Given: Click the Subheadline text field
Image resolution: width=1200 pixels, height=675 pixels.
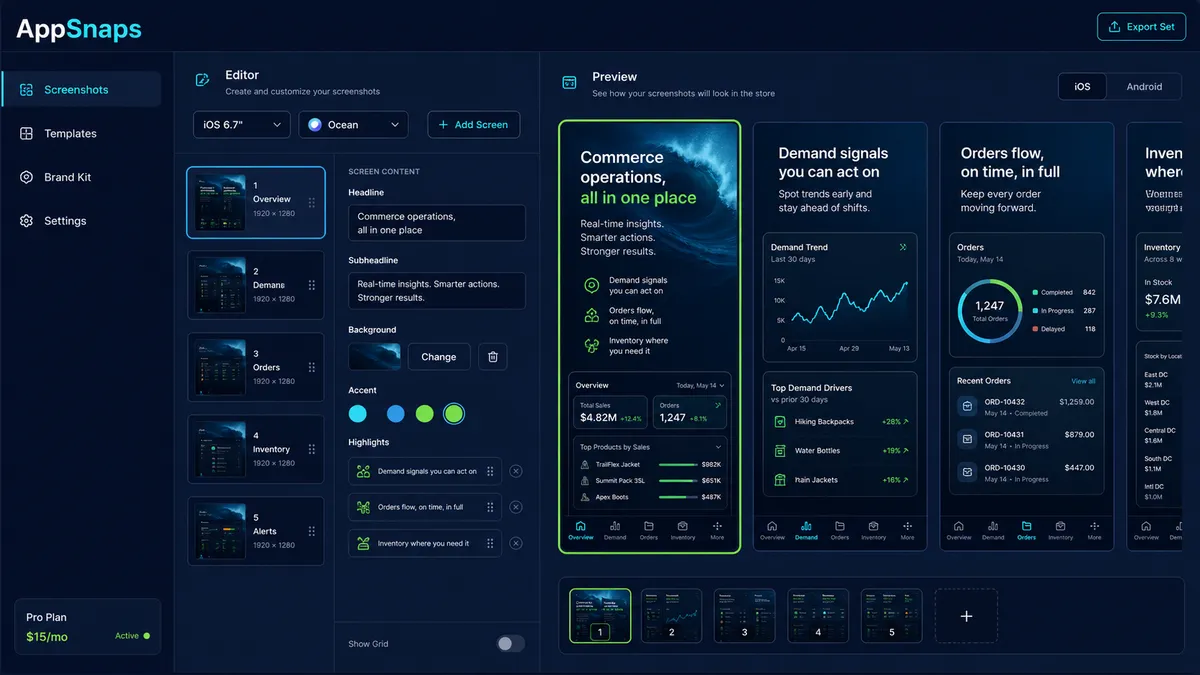Looking at the screenshot, I should pyautogui.click(x=437, y=291).
